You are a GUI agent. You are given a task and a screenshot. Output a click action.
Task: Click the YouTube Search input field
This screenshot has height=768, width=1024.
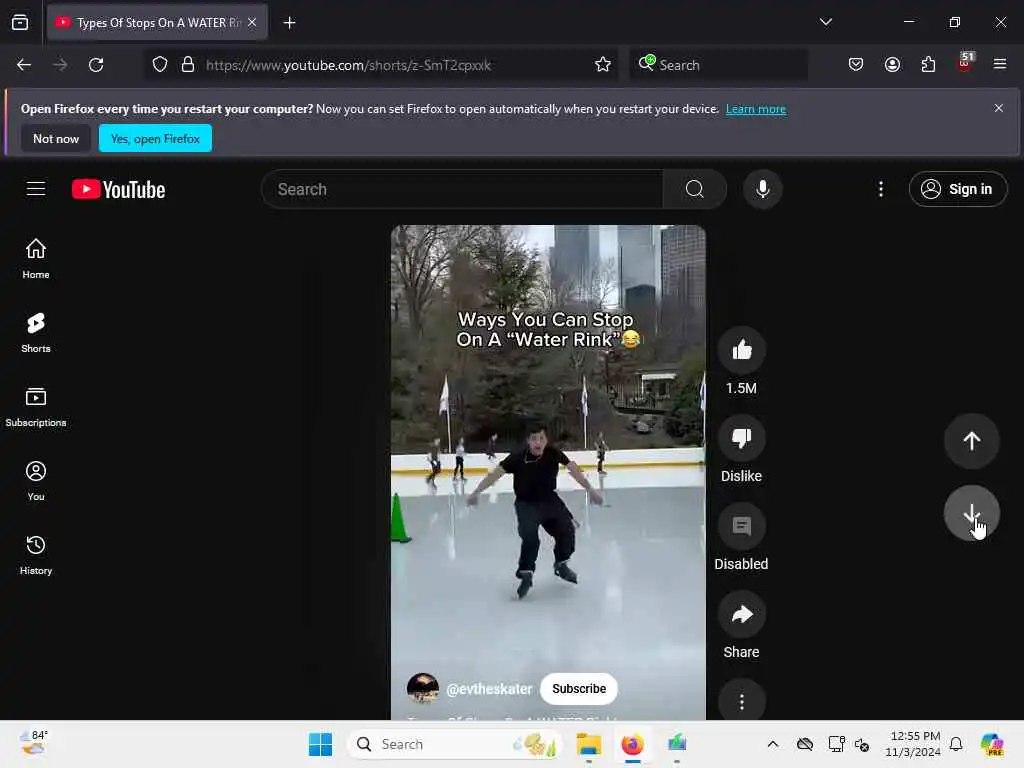point(462,189)
